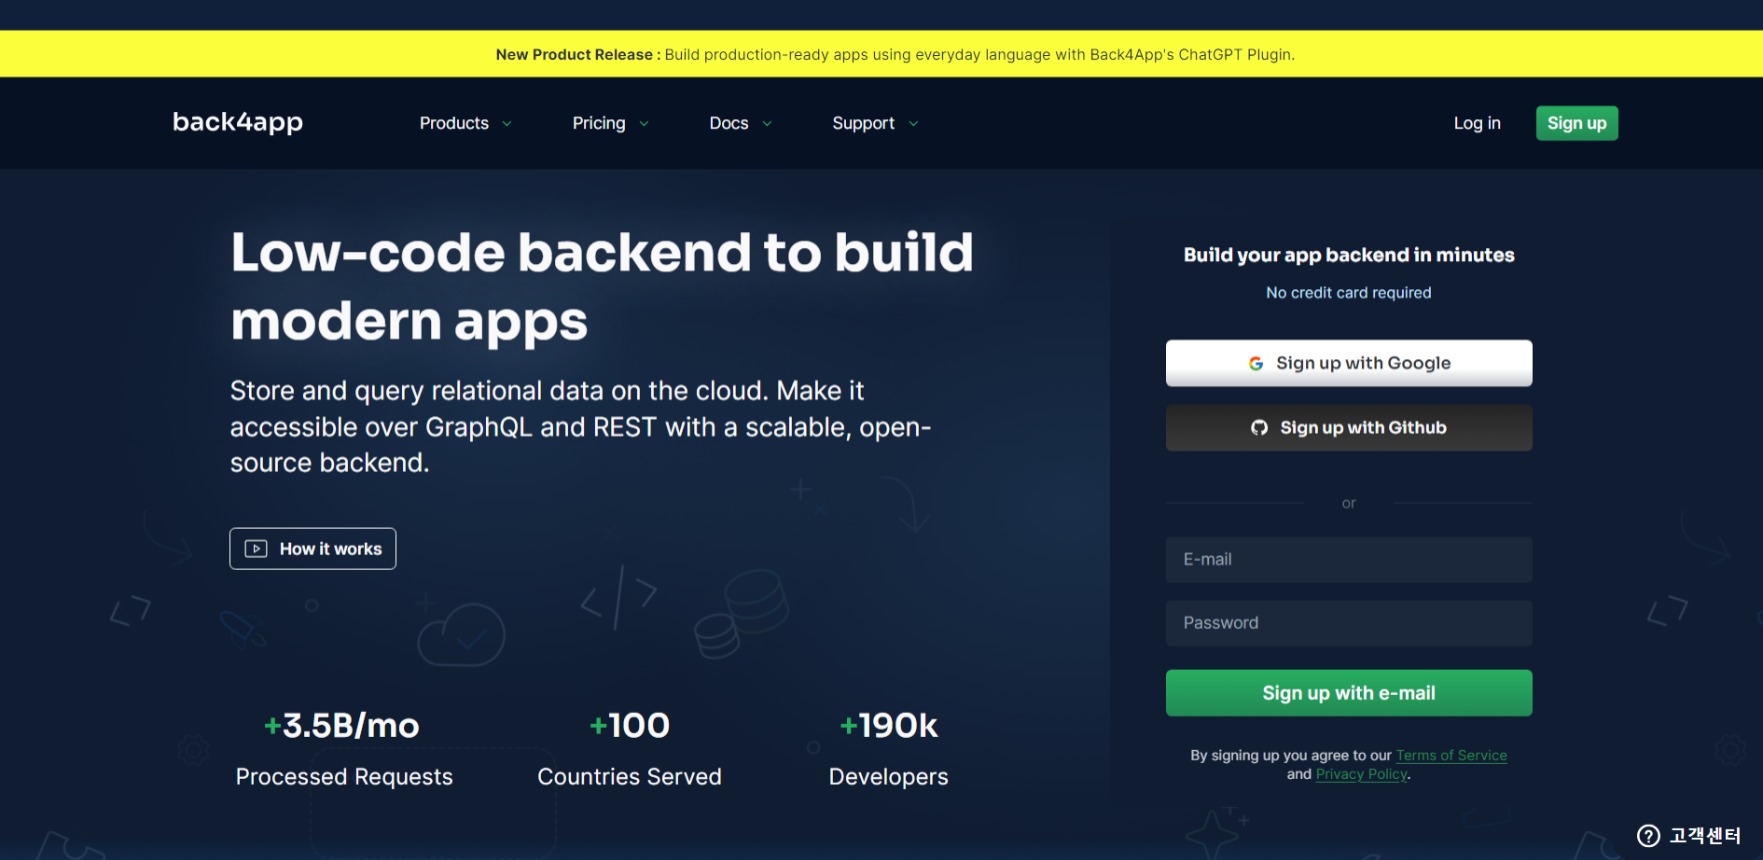Open the Support menu
Screen dimensions: 1763x860
863,123
